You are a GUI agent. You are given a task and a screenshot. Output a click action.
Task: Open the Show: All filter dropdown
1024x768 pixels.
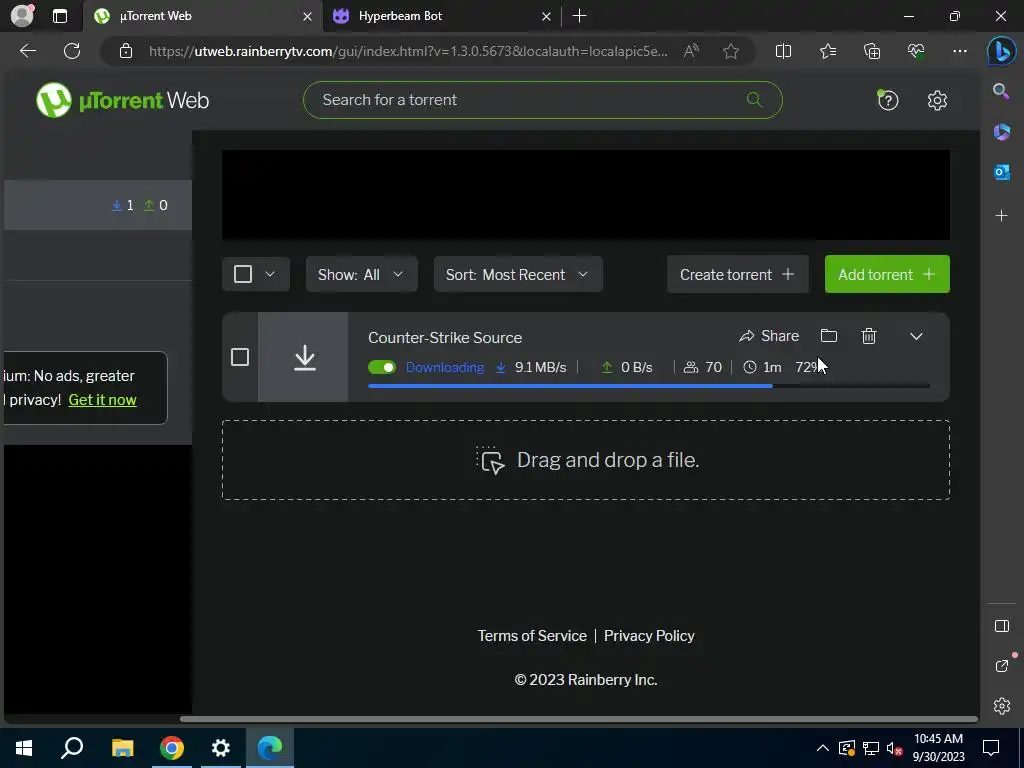361,274
